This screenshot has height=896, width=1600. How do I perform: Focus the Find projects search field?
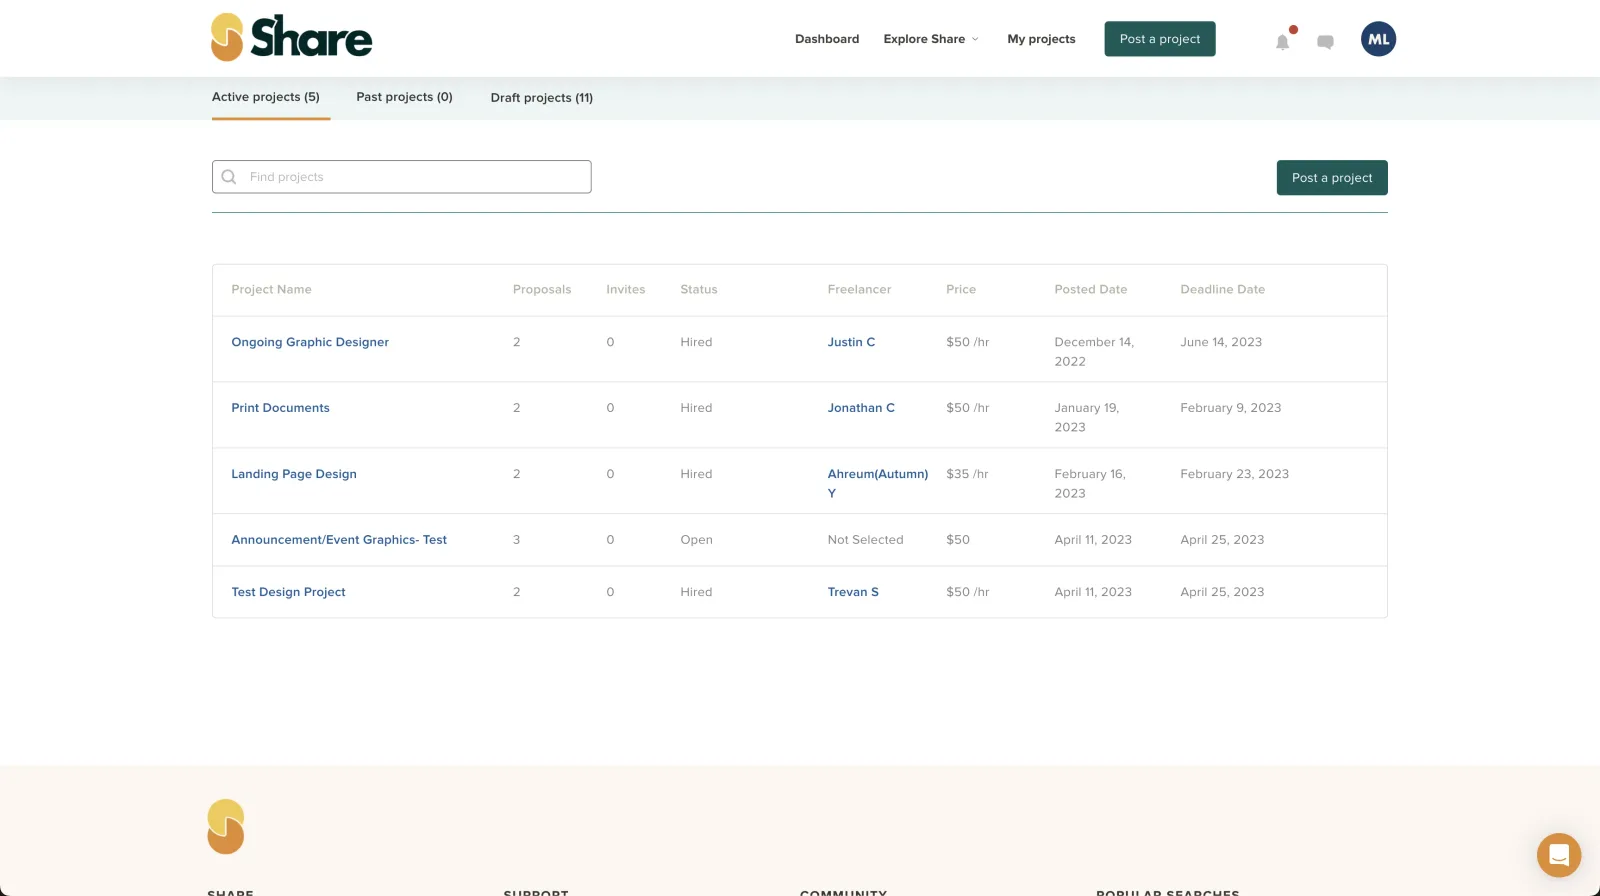401,177
